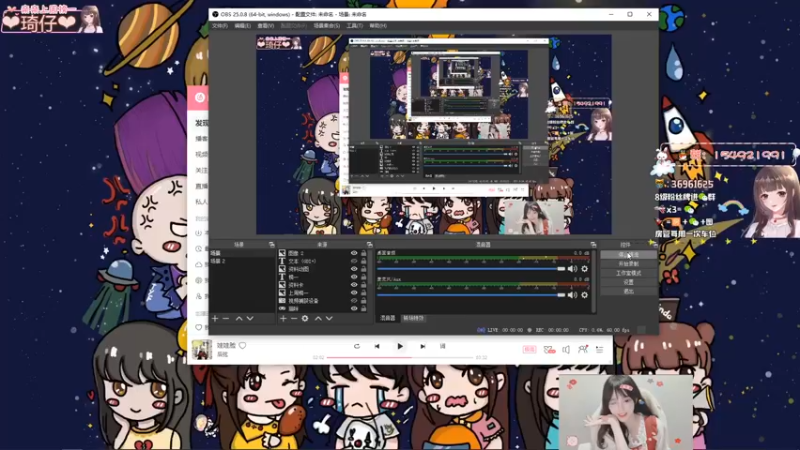The width and height of the screenshot is (800, 450).
Task: Open music player volume control
Action: point(566,349)
